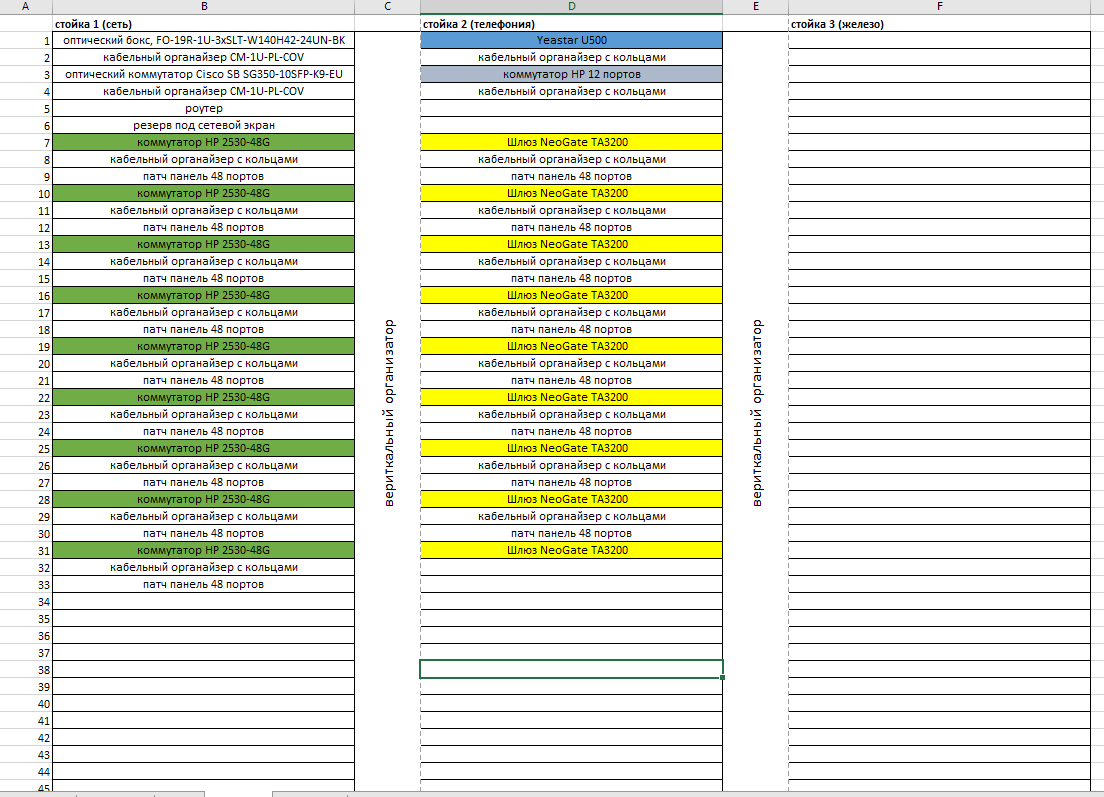This screenshot has height=797, width=1104.
Task: Select column F header
Action: point(939,6)
